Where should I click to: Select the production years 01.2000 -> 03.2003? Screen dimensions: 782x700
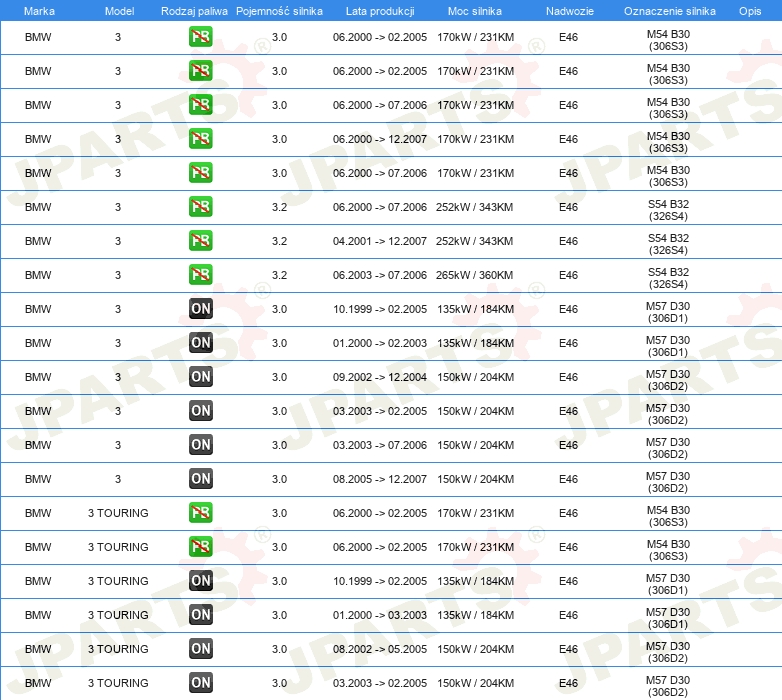point(380,615)
